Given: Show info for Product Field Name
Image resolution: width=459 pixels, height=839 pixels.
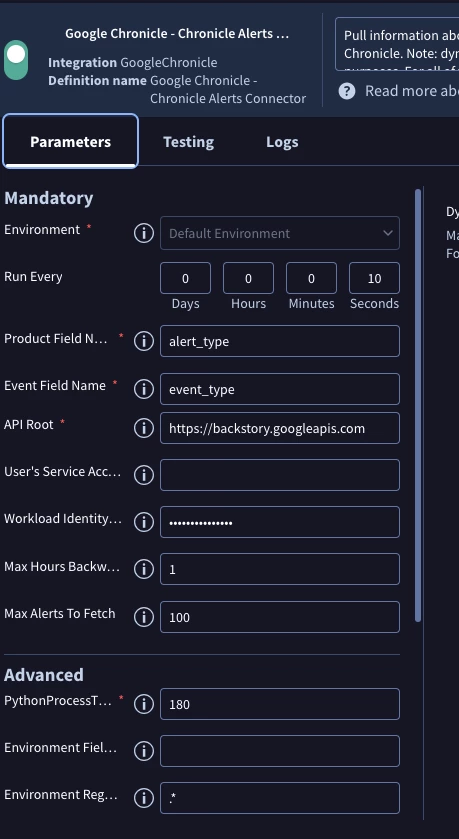Looking at the screenshot, I should (143, 341).
